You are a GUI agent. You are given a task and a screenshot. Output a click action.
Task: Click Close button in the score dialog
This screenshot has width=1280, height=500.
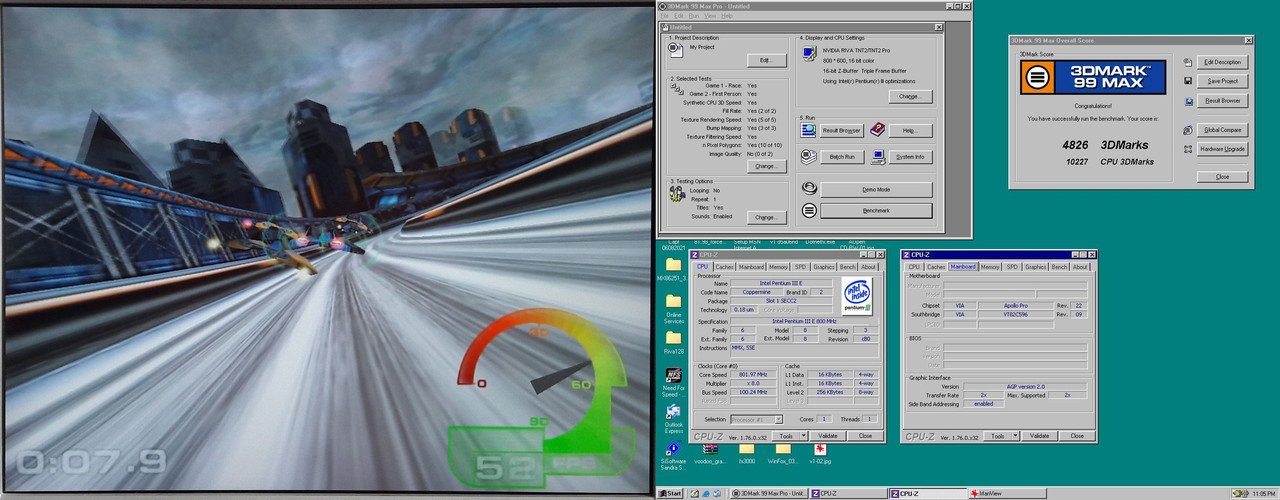[x=1222, y=177]
